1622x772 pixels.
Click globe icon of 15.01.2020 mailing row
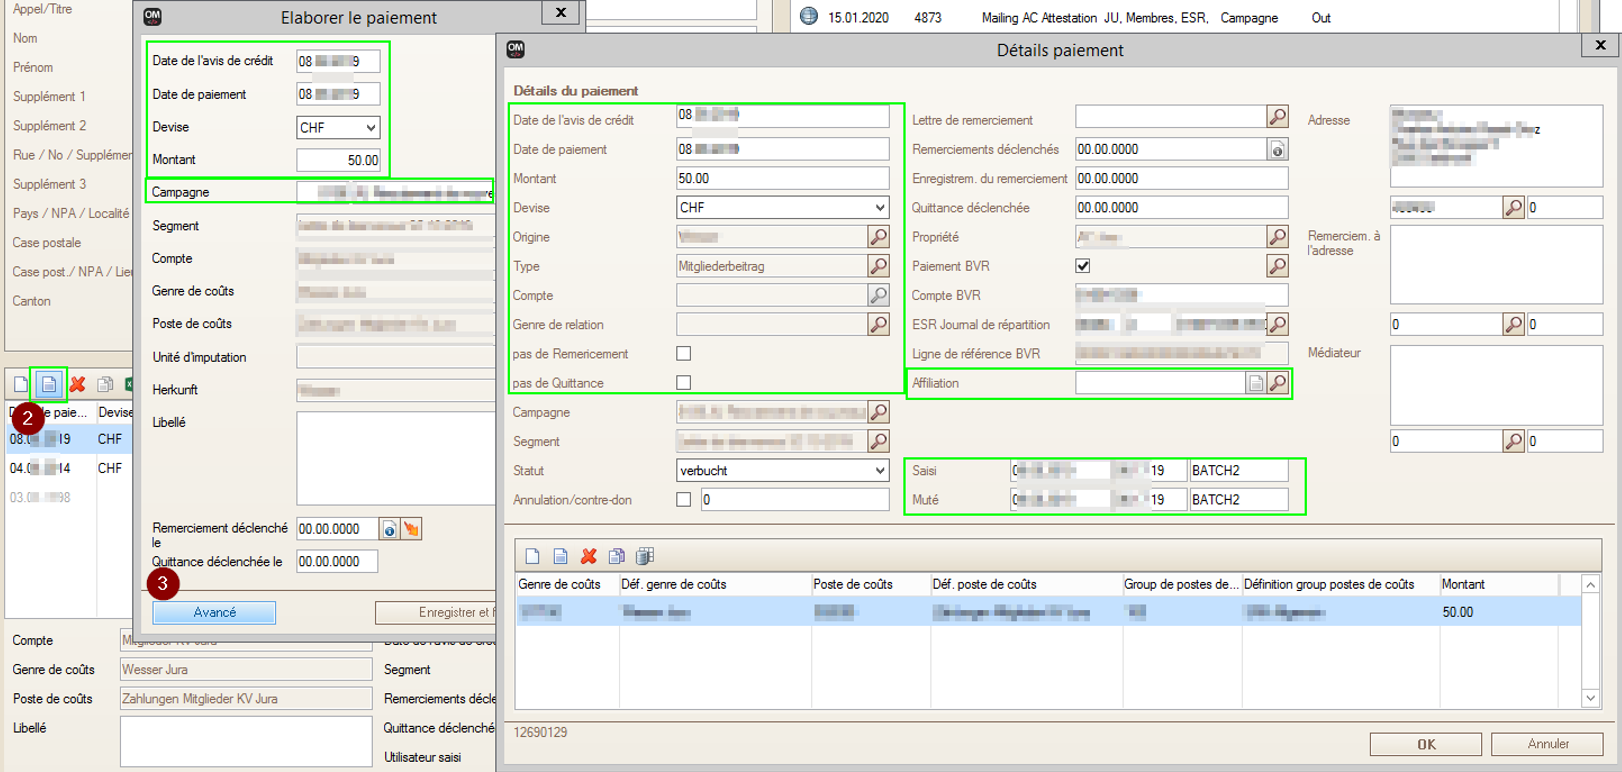[x=809, y=17]
